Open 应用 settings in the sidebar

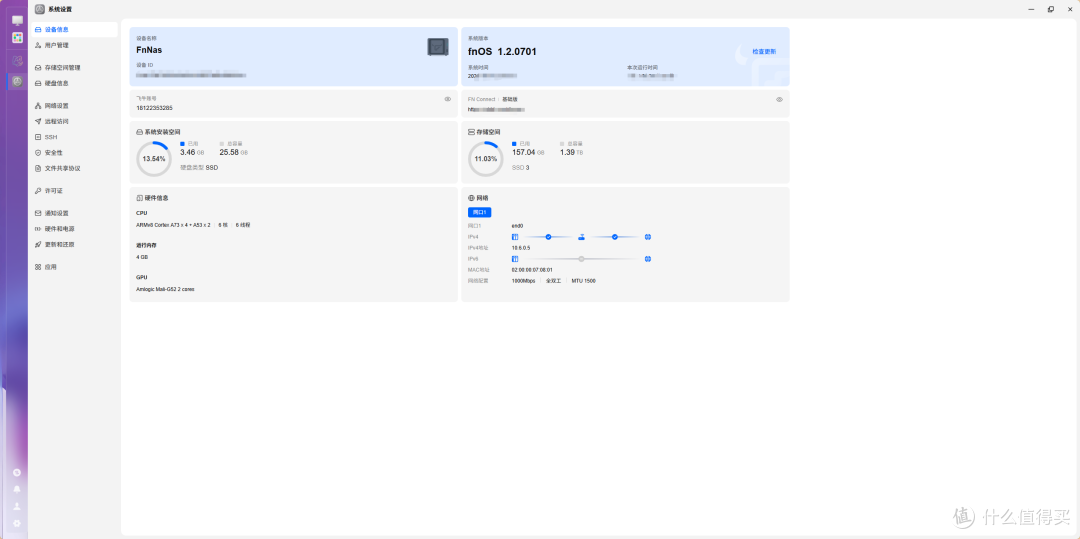(74, 267)
